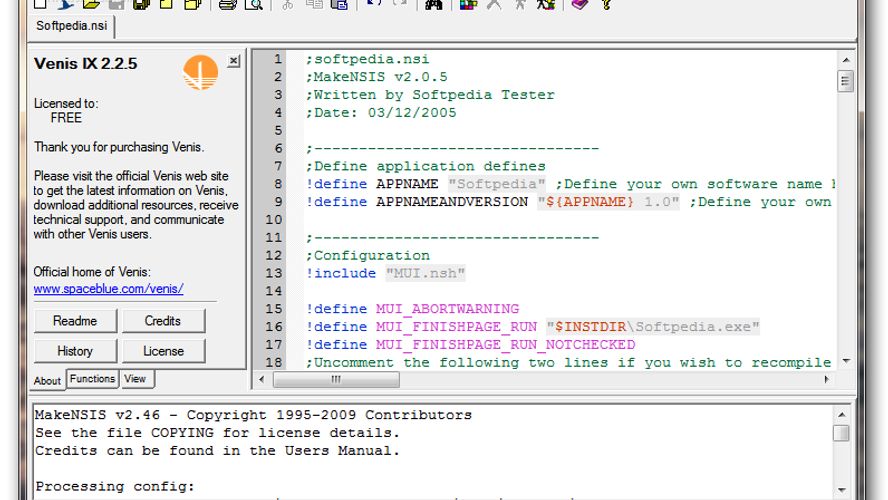The image size is (888, 500).
Task: Click the ';softpedia.nsi' comment on line 1
Action: (368, 59)
